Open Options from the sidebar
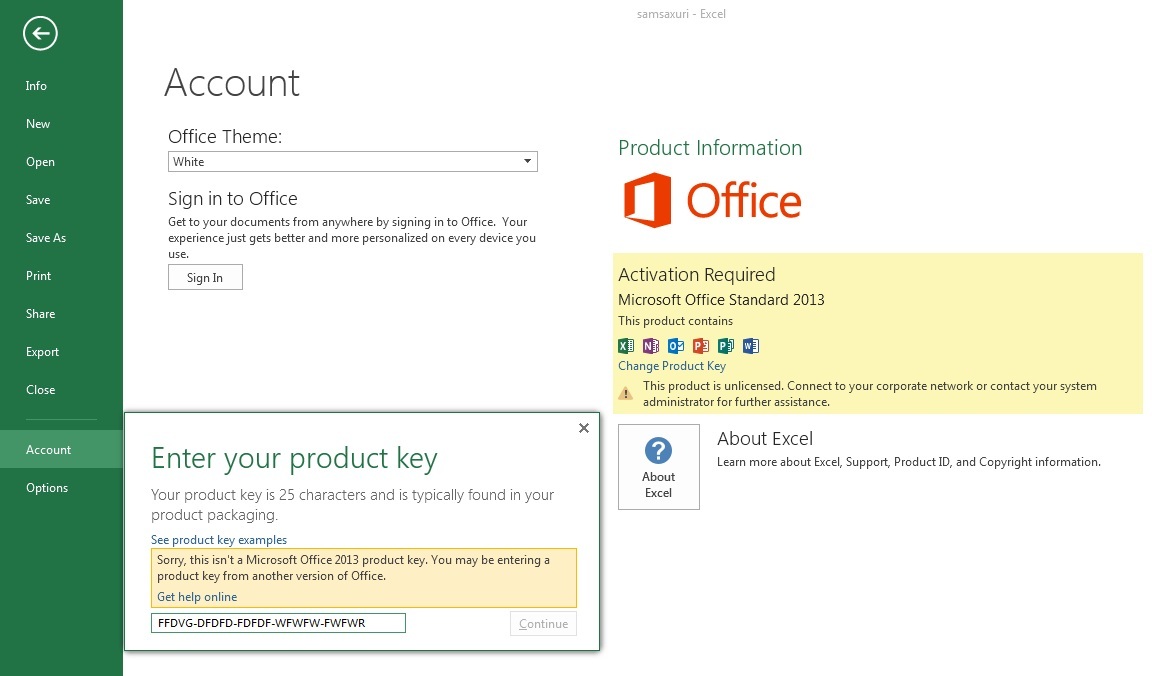 [x=62, y=488]
